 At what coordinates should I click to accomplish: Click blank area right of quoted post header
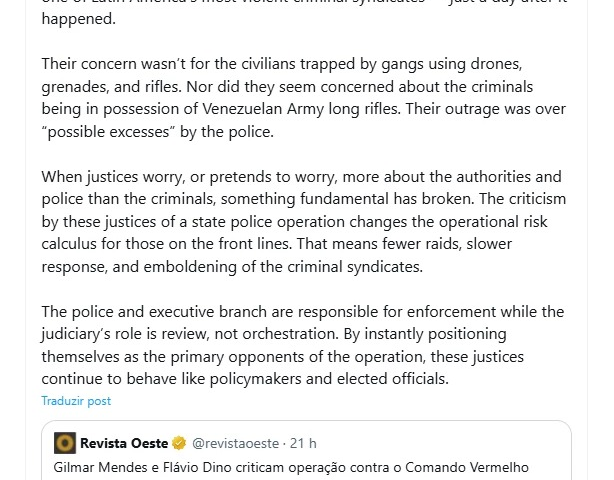[450, 443]
